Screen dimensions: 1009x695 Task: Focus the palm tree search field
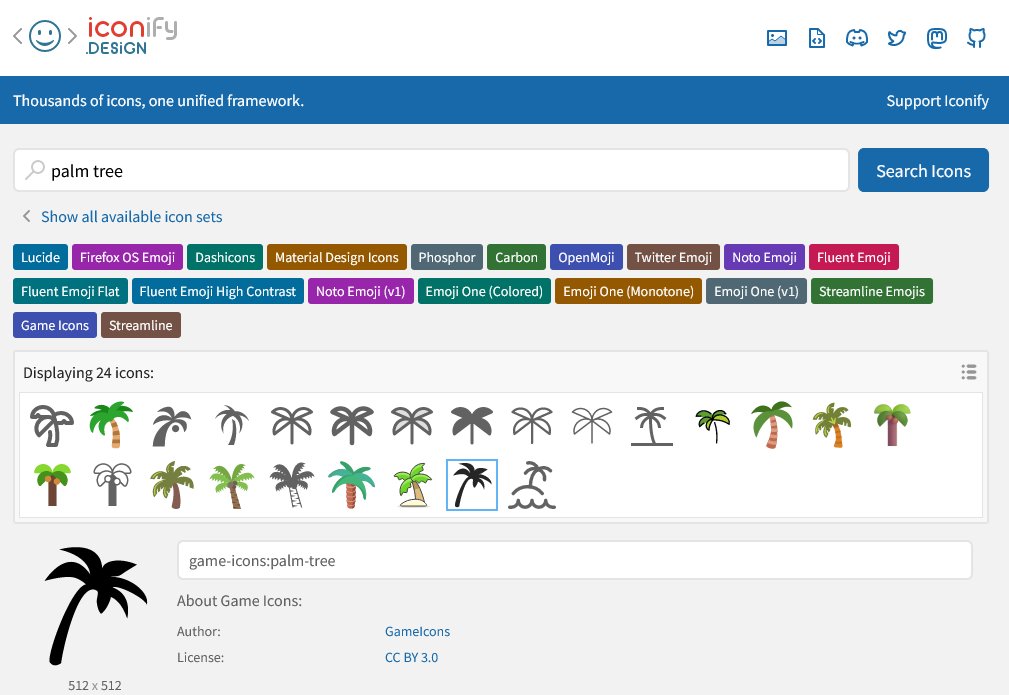(x=431, y=170)
